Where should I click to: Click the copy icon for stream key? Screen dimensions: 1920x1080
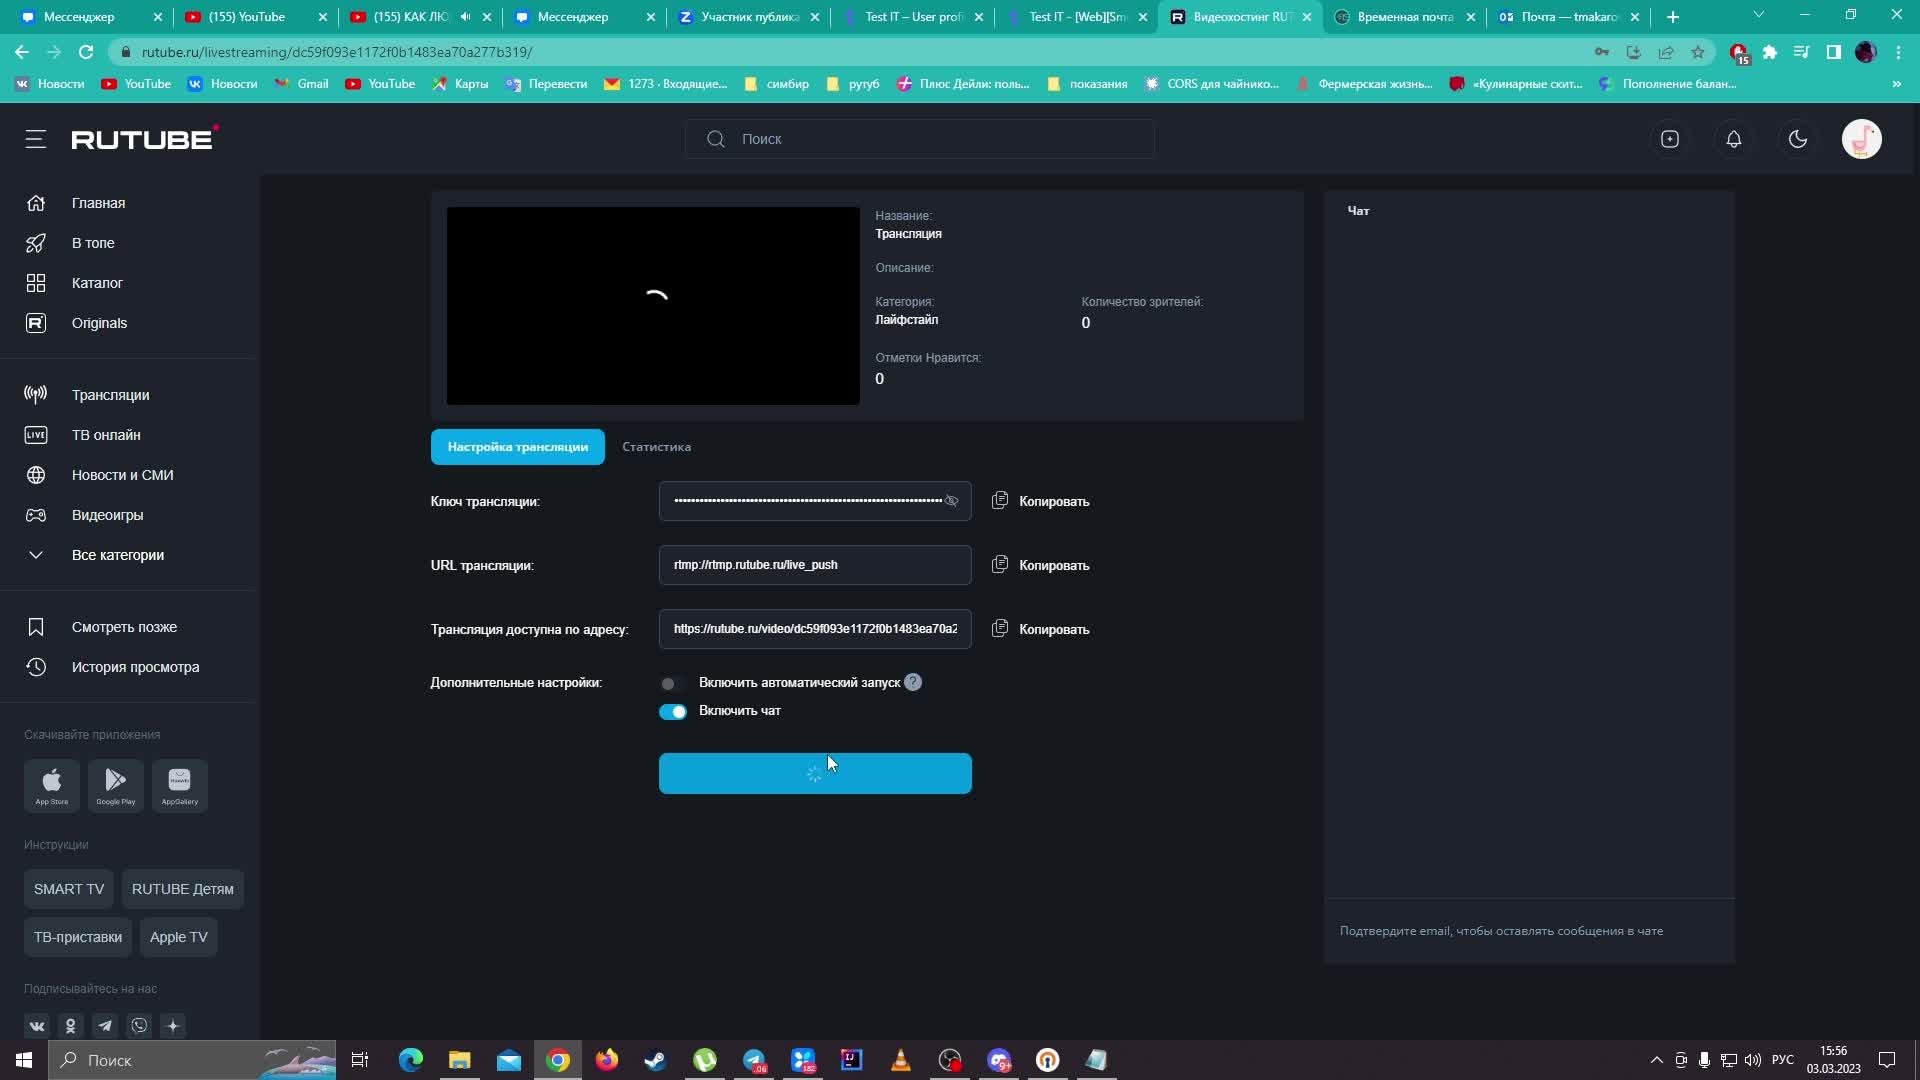tap(999, 501)
